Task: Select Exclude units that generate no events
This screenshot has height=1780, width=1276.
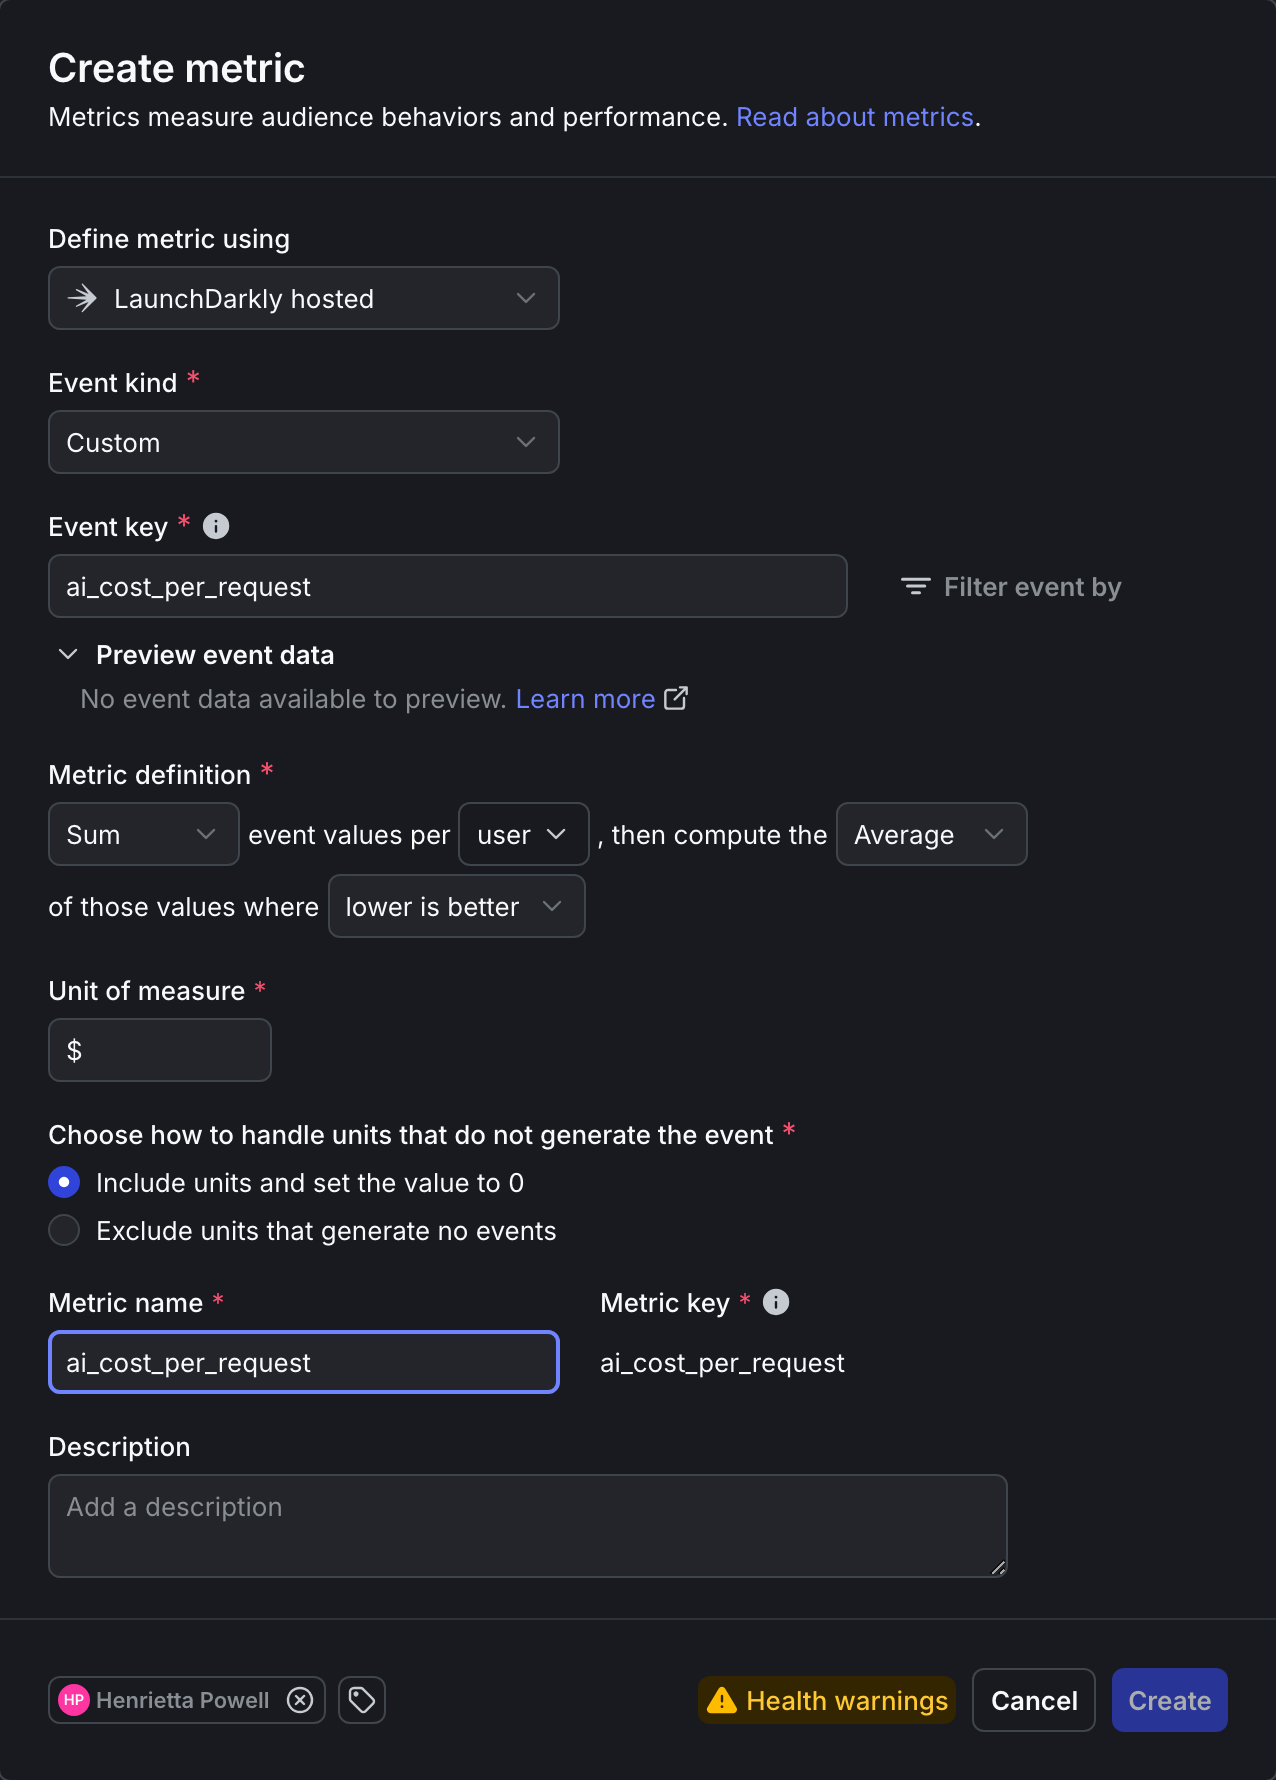Action: pos(64,1230)
